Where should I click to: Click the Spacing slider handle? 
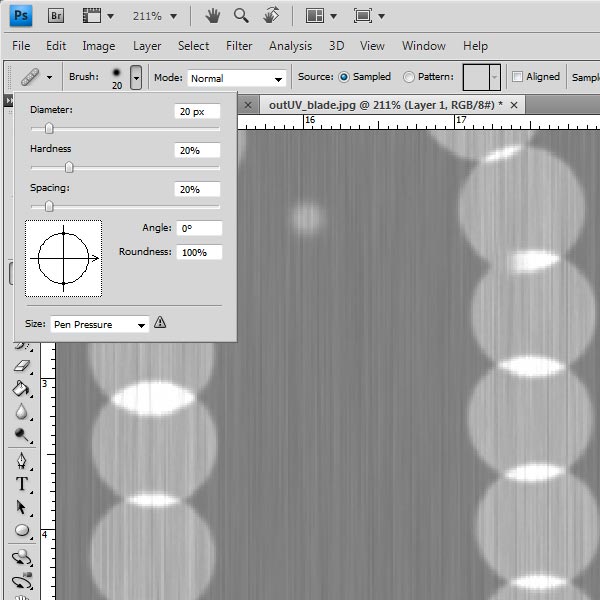(x=49, y=207)
